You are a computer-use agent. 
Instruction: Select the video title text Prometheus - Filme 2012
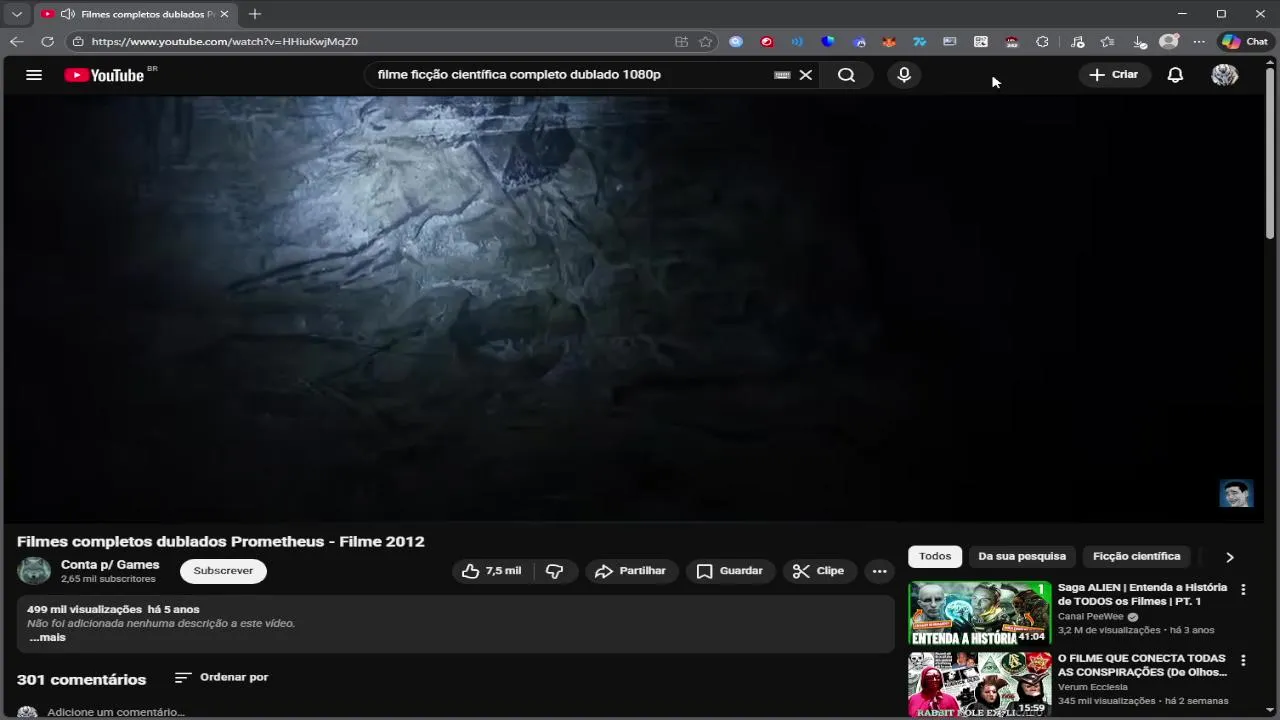tap(328, 541)
